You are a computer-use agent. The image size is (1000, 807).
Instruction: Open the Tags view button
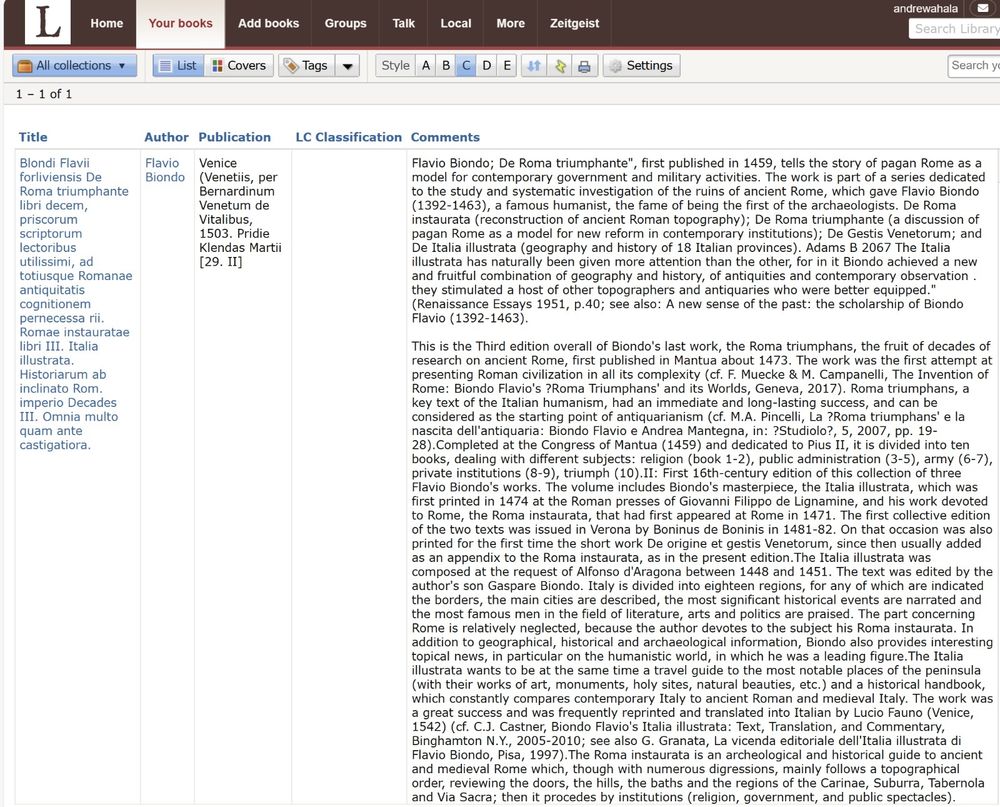pyautogui.click(x=306, y=65)
